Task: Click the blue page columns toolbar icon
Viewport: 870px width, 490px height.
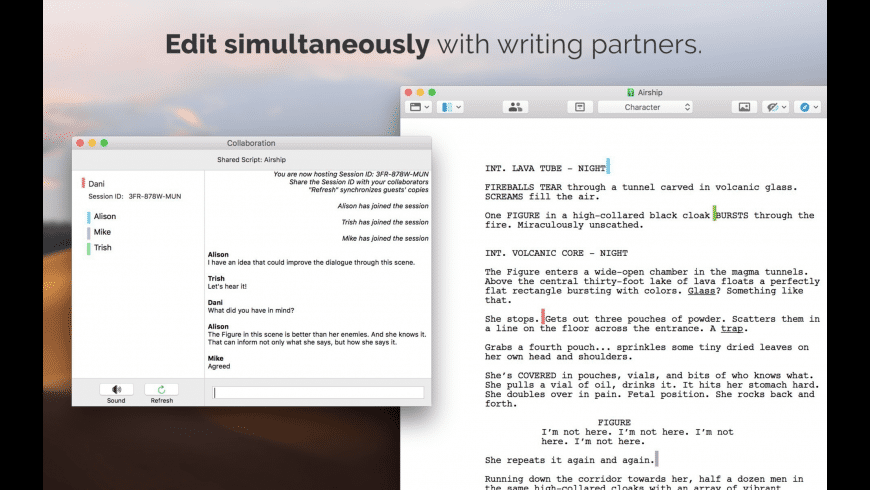Action: 447,107
